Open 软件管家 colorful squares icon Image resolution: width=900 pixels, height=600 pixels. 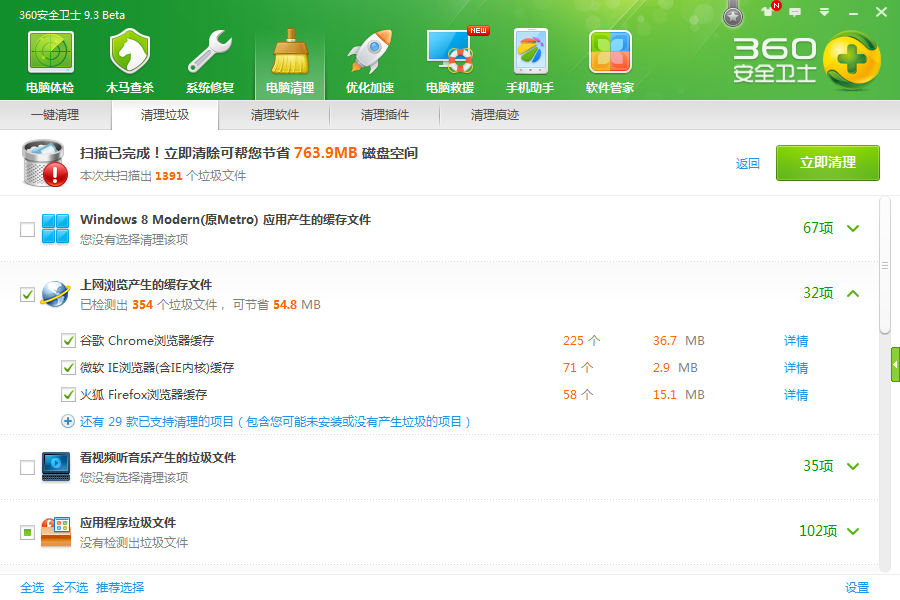610,52
